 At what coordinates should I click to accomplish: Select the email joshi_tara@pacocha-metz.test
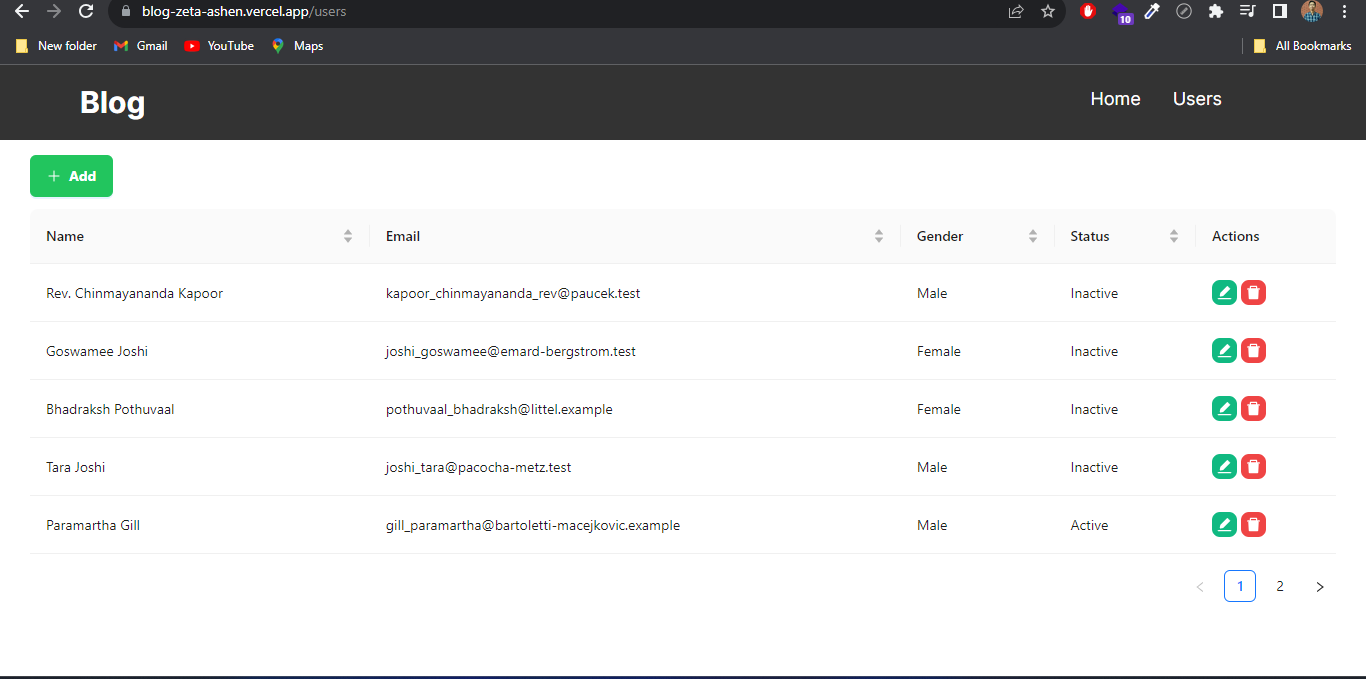coord(479,467)
